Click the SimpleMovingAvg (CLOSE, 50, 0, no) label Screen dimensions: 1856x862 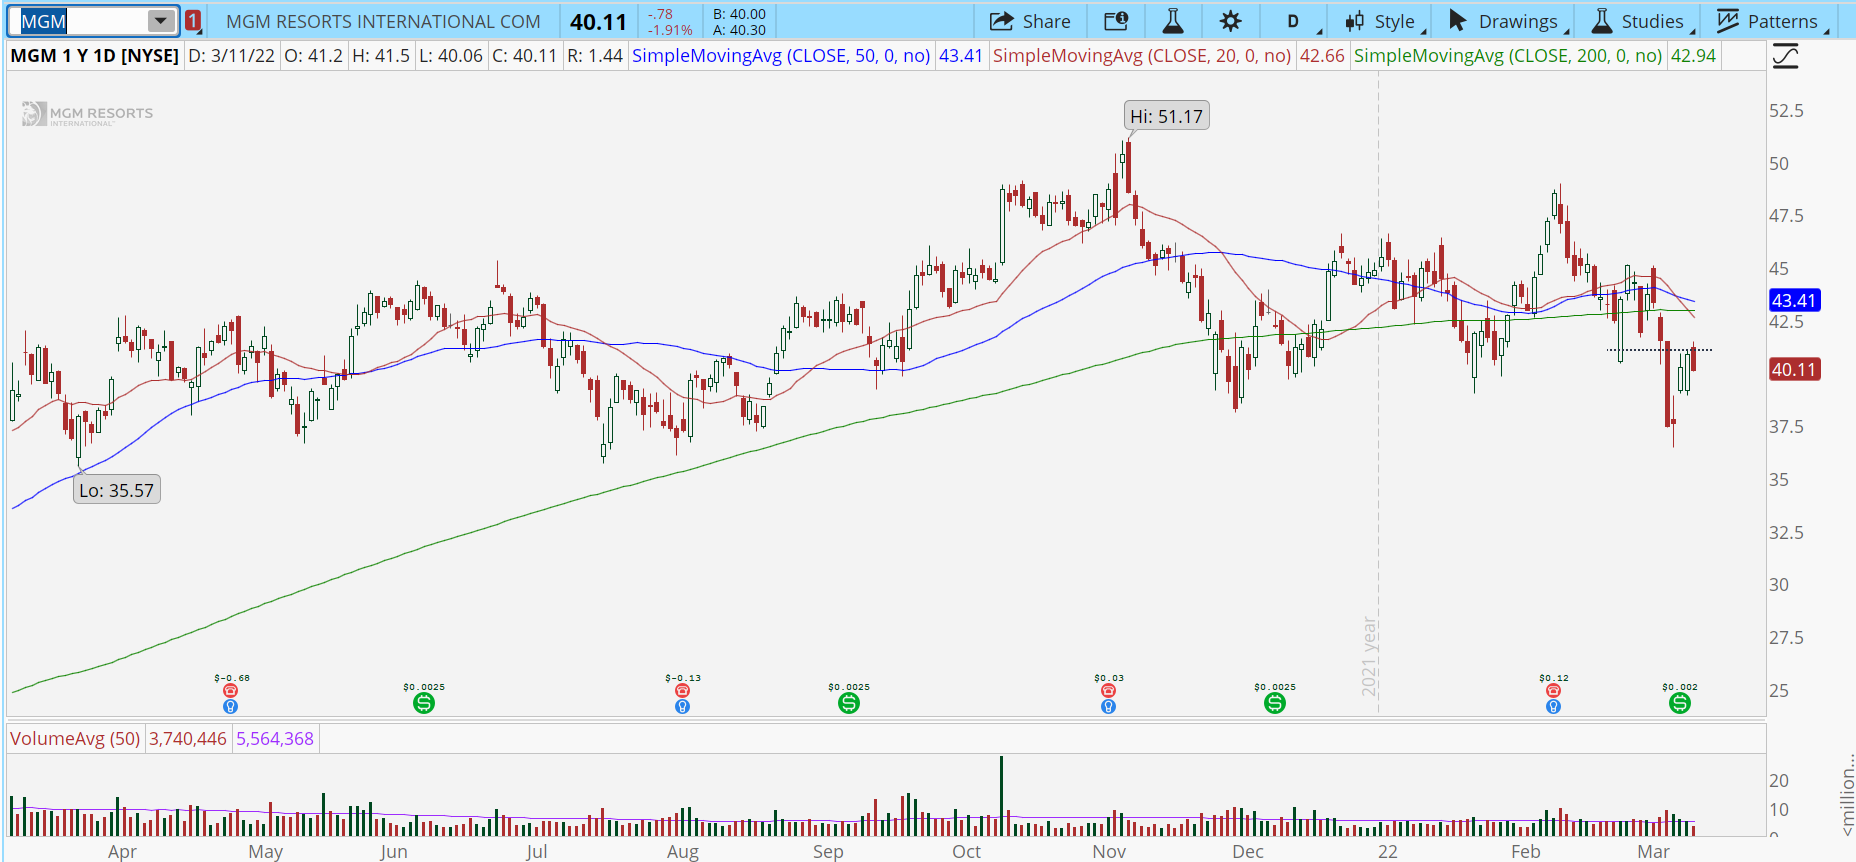pos(781,56)
